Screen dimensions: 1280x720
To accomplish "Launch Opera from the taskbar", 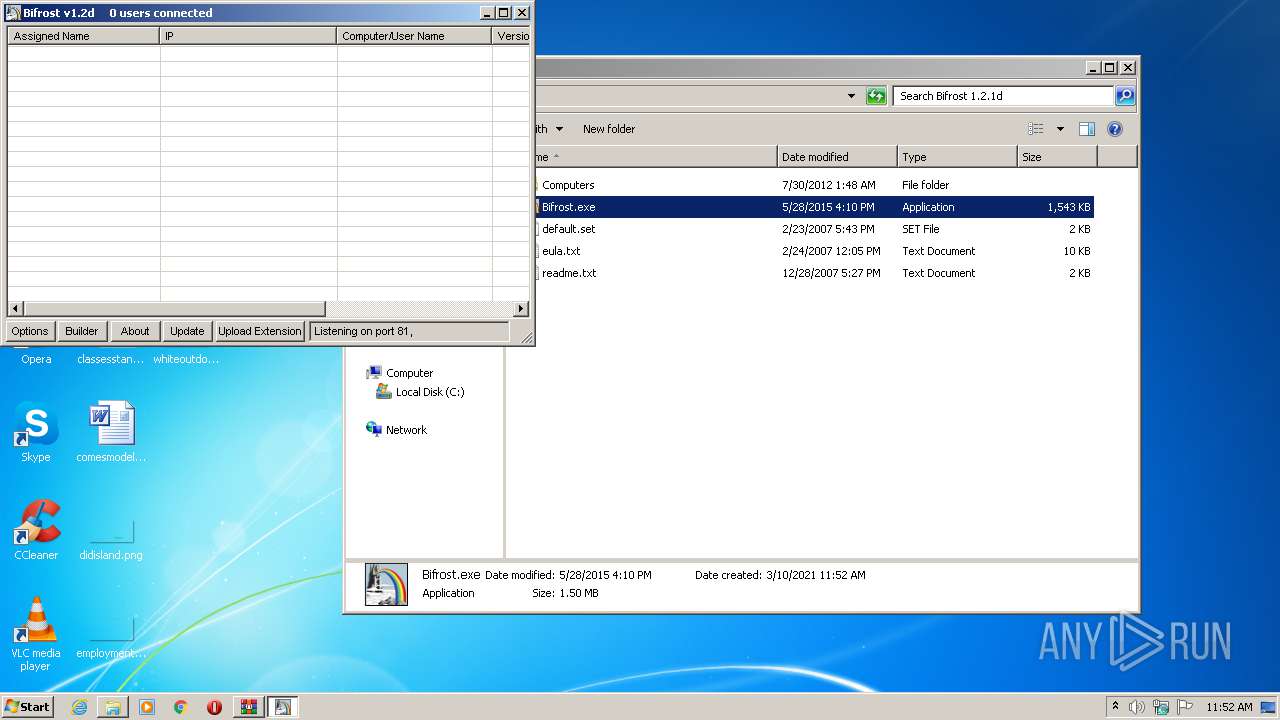I will (x=214, y=707).
